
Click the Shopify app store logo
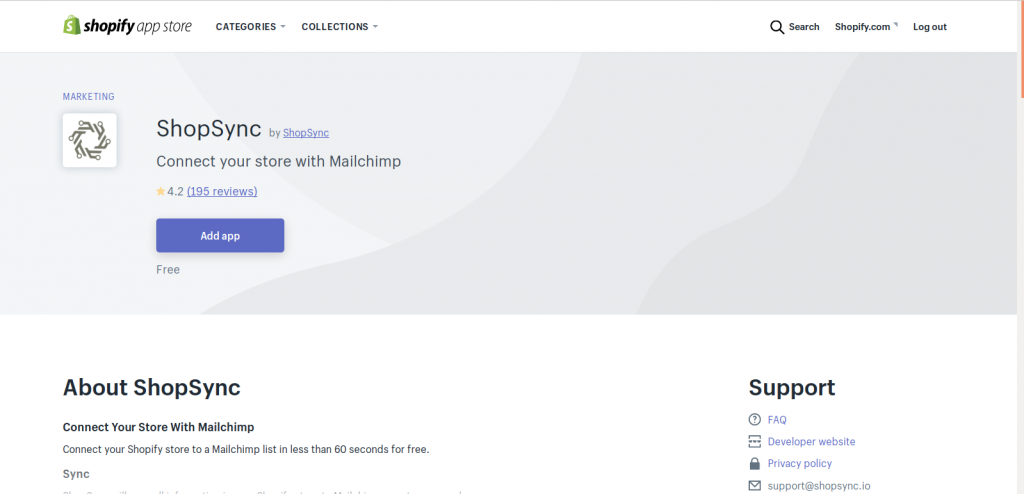click(127, 26)
